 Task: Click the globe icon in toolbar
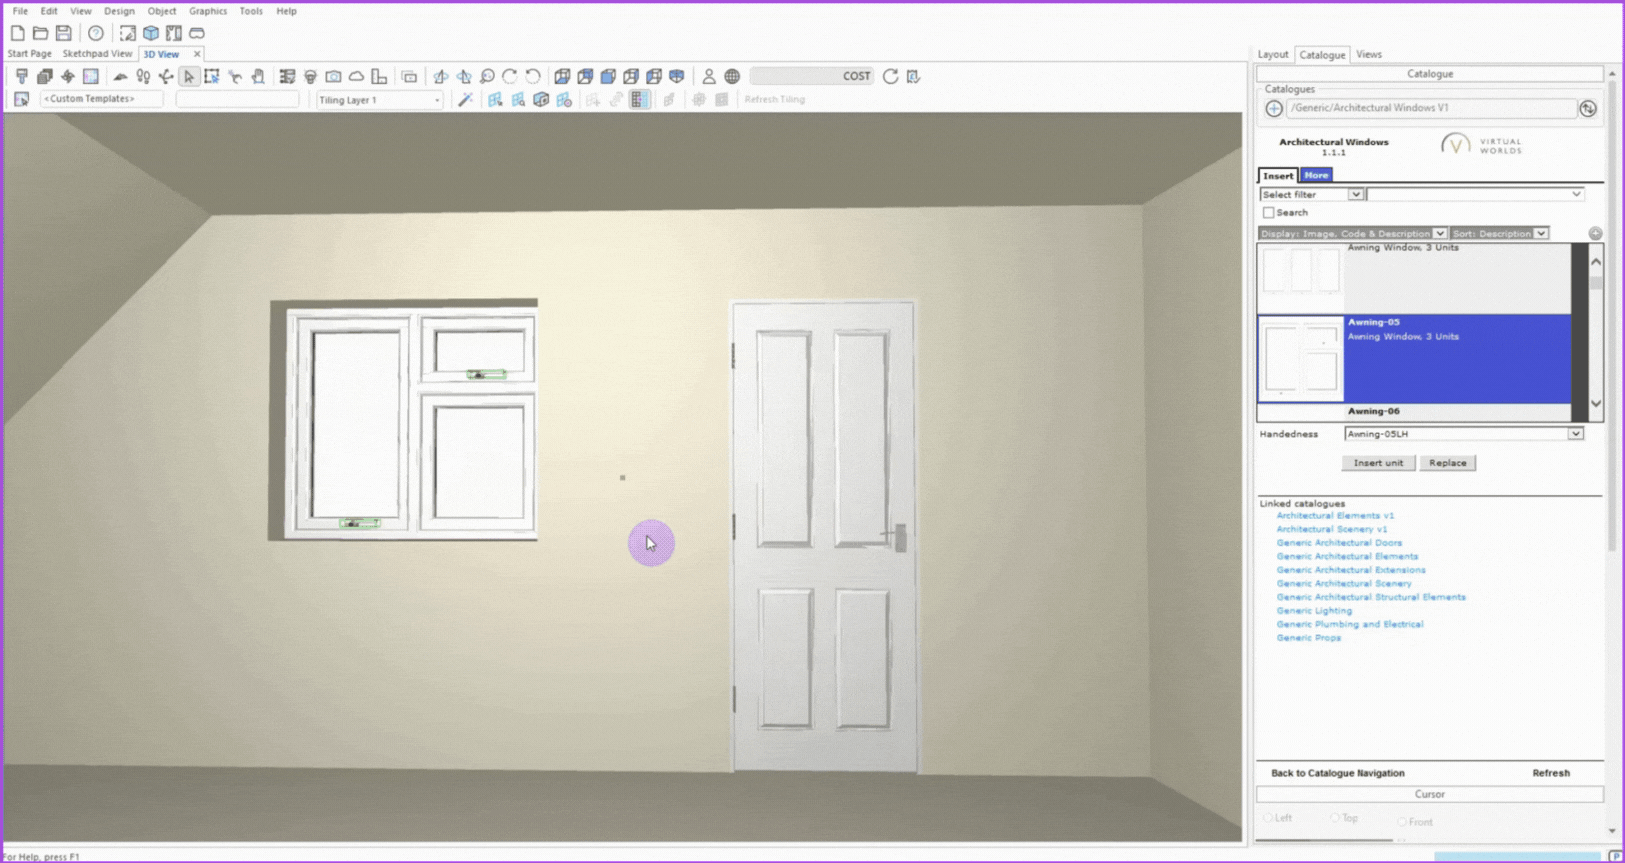[x=732, y=76]
